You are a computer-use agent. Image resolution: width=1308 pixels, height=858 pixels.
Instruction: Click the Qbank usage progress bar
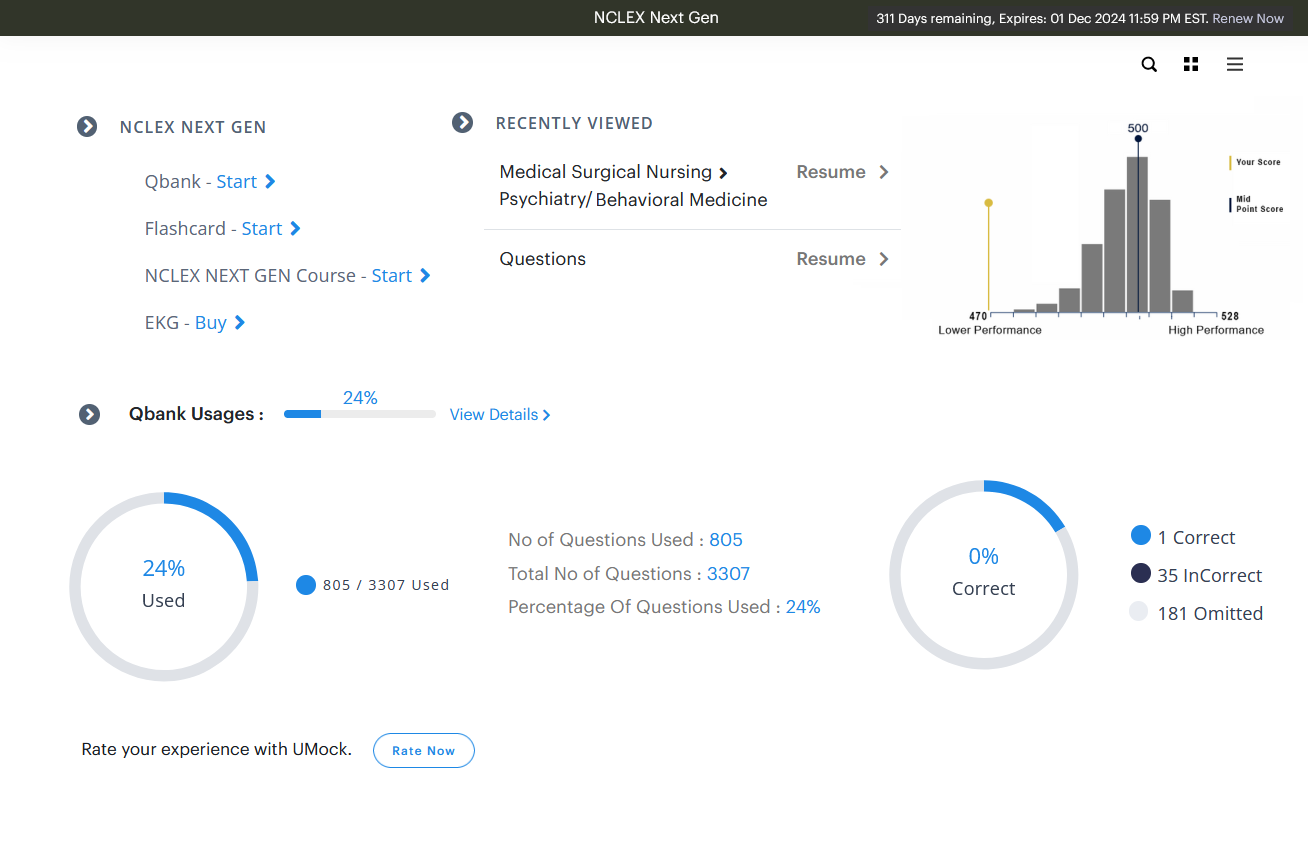coord(360,414)
